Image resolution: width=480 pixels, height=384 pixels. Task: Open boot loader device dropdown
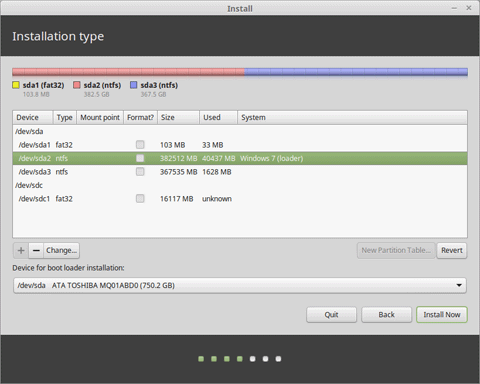(240, 285)
